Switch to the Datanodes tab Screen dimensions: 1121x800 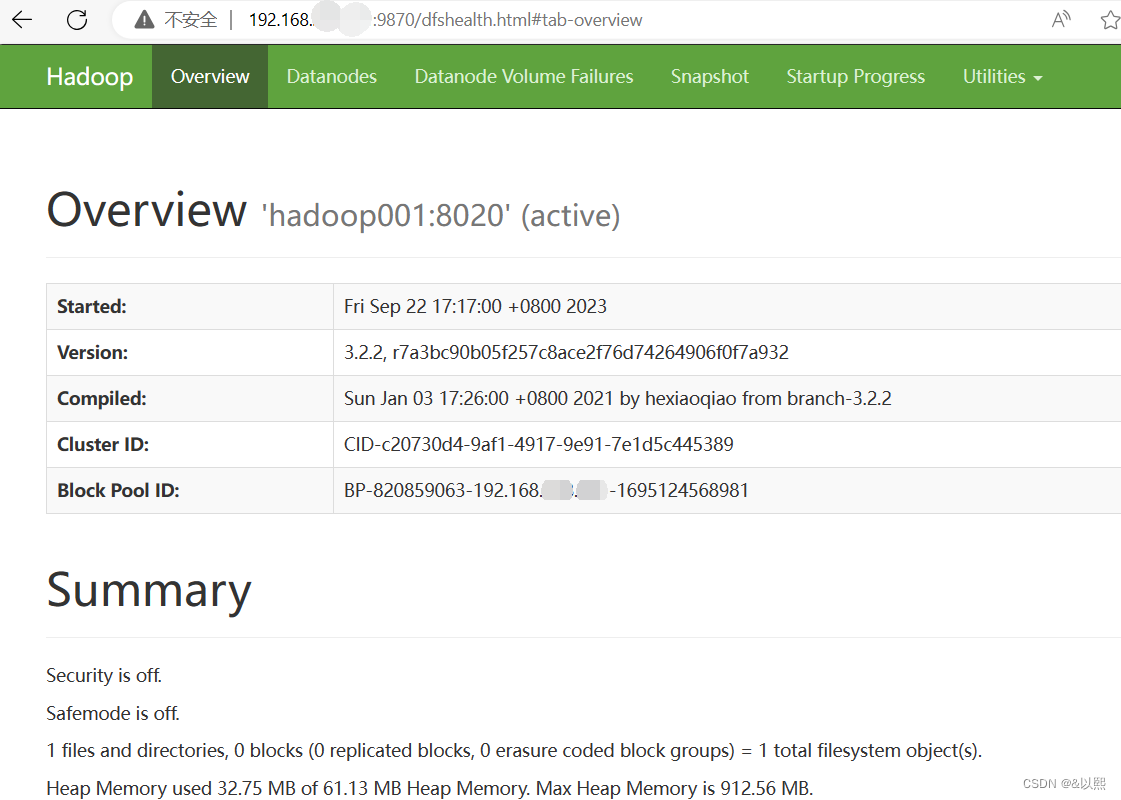pos(331,76)
